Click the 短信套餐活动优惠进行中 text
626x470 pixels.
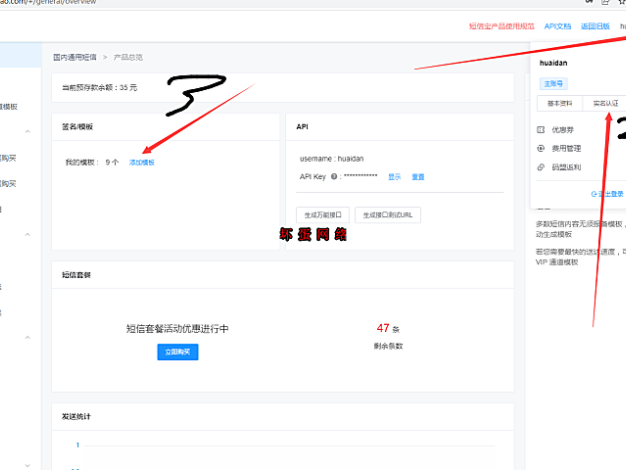(177, 329)
